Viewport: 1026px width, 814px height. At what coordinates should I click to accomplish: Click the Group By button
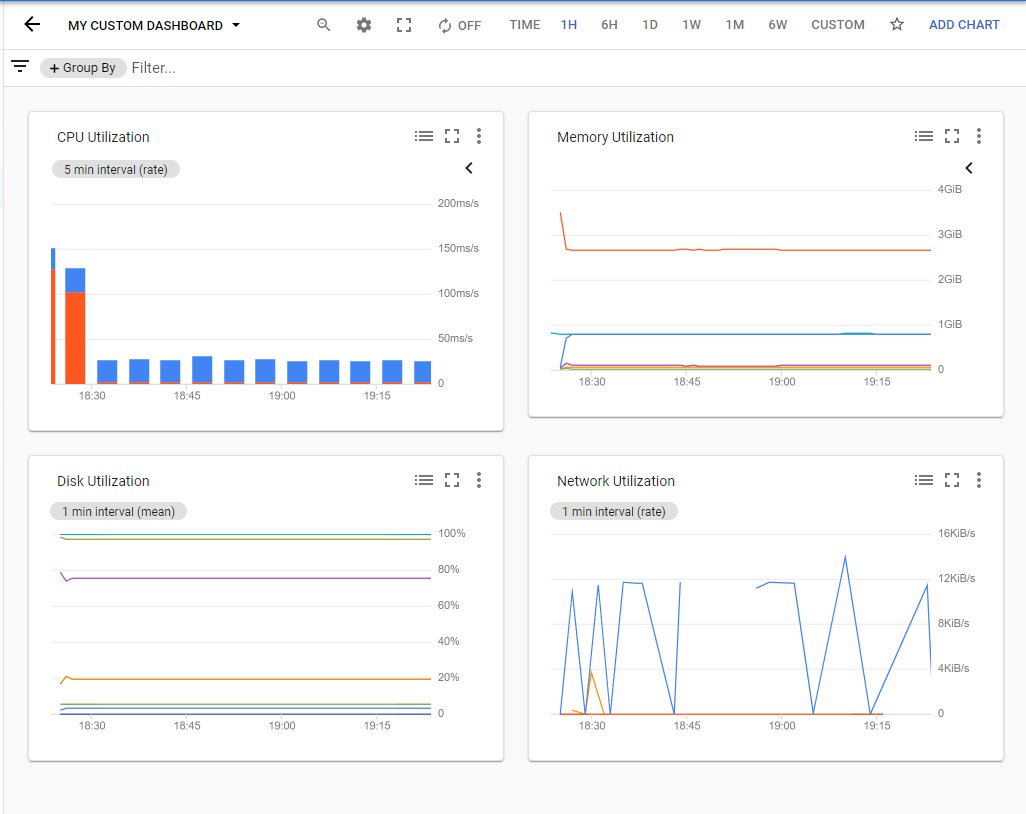(x=82, y=68)
